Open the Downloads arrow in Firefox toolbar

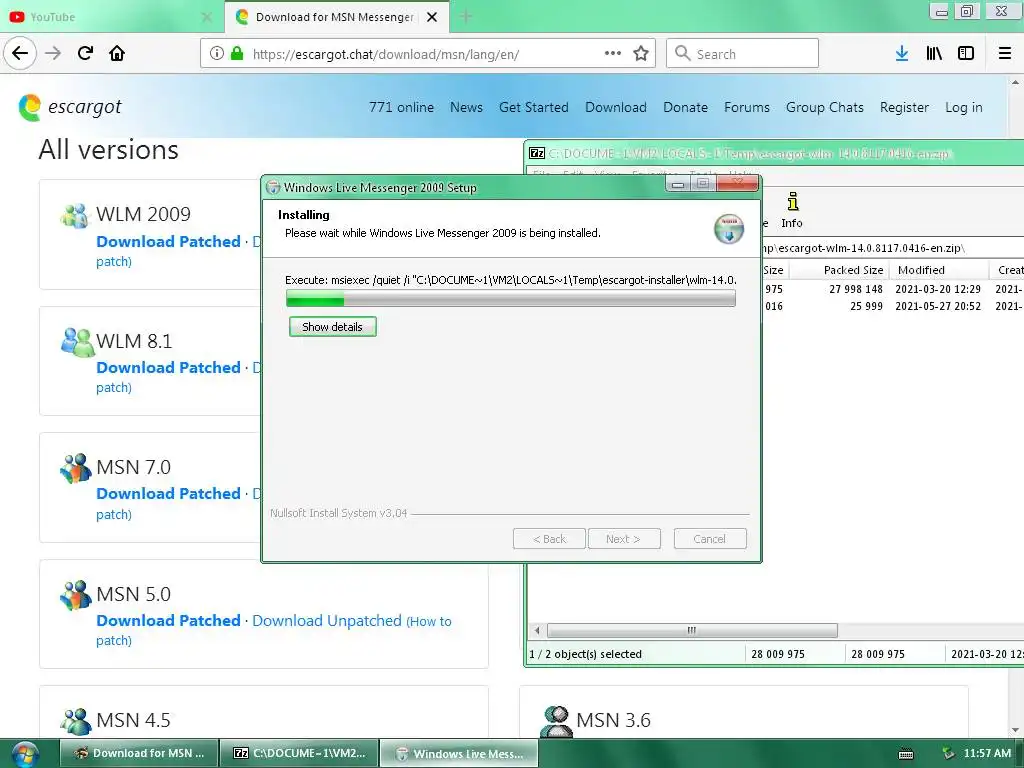[x=902, y=53]
